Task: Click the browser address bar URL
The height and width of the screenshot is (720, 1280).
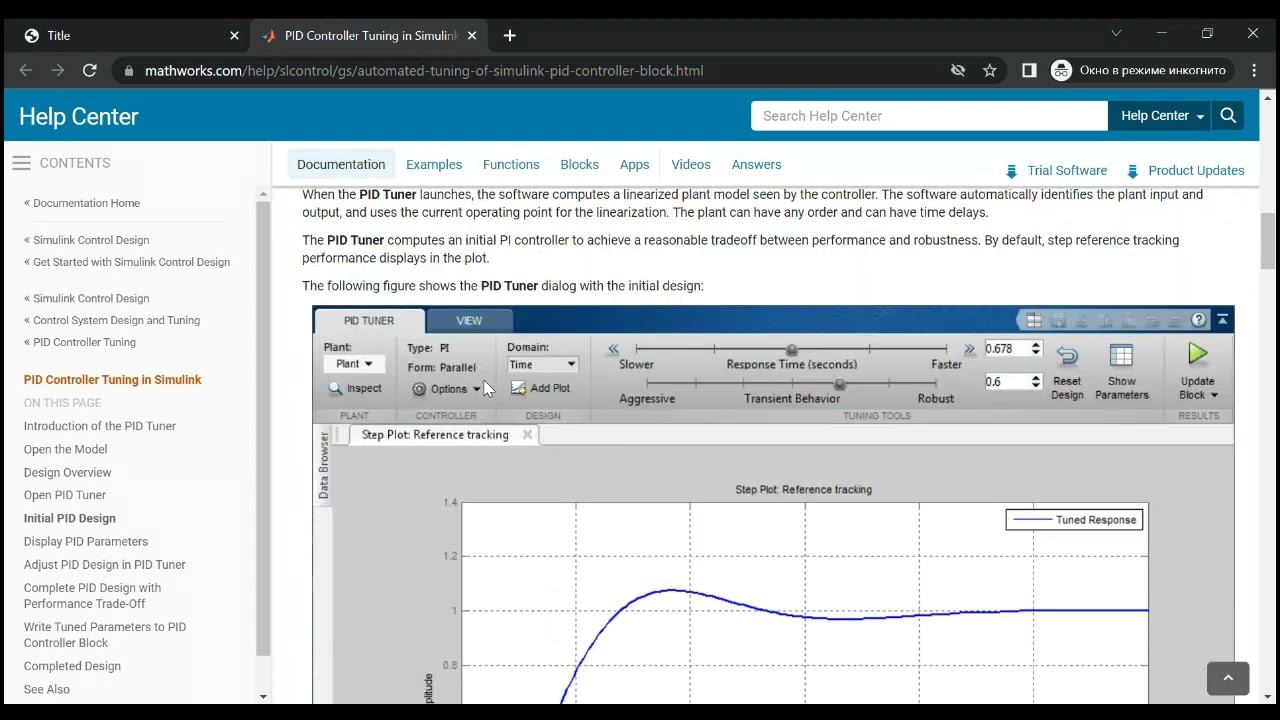Action: (x=424, y=71)
